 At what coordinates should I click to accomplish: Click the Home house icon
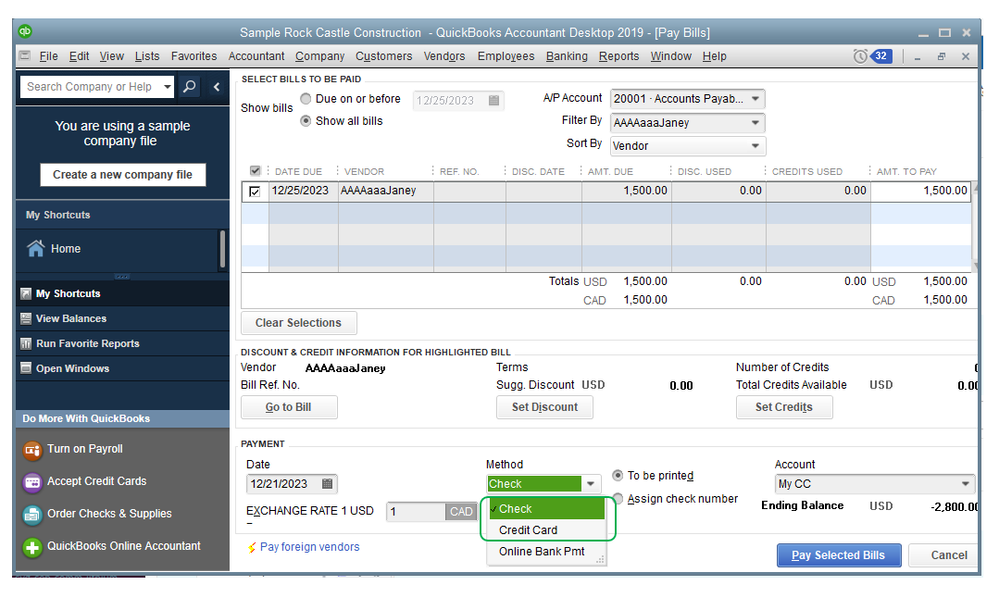(36, 248)
